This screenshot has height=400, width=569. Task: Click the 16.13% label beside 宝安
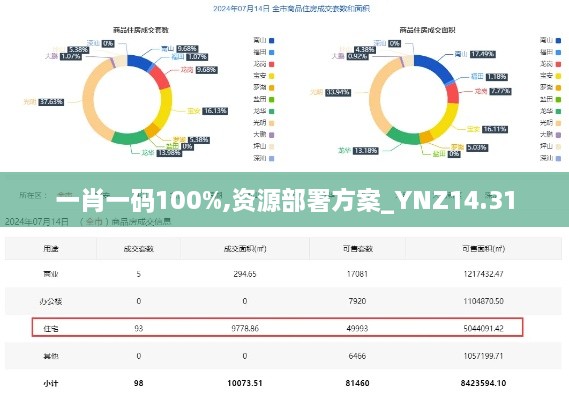coord(215,111)
